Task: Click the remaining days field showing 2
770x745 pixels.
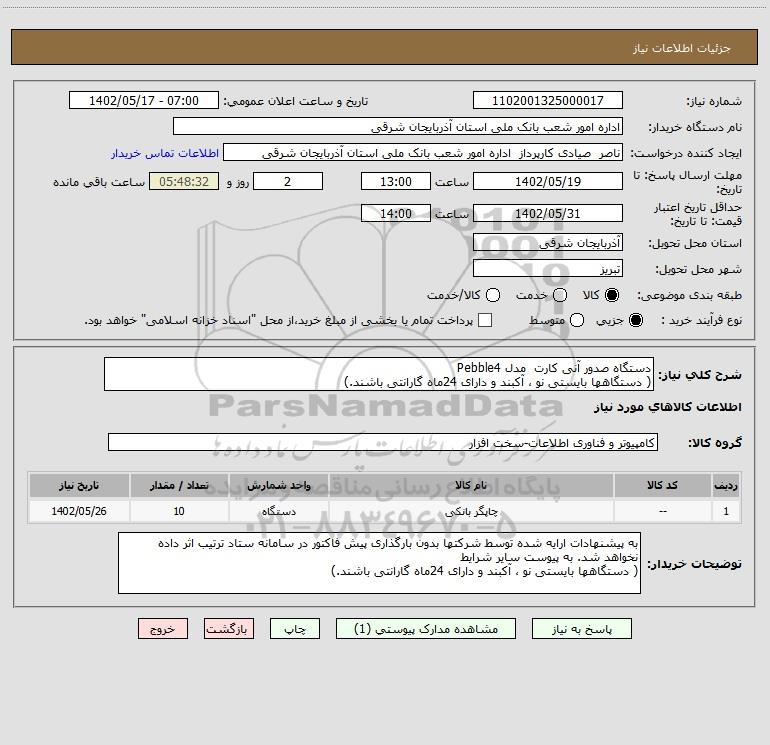Action: pos(288,181)
